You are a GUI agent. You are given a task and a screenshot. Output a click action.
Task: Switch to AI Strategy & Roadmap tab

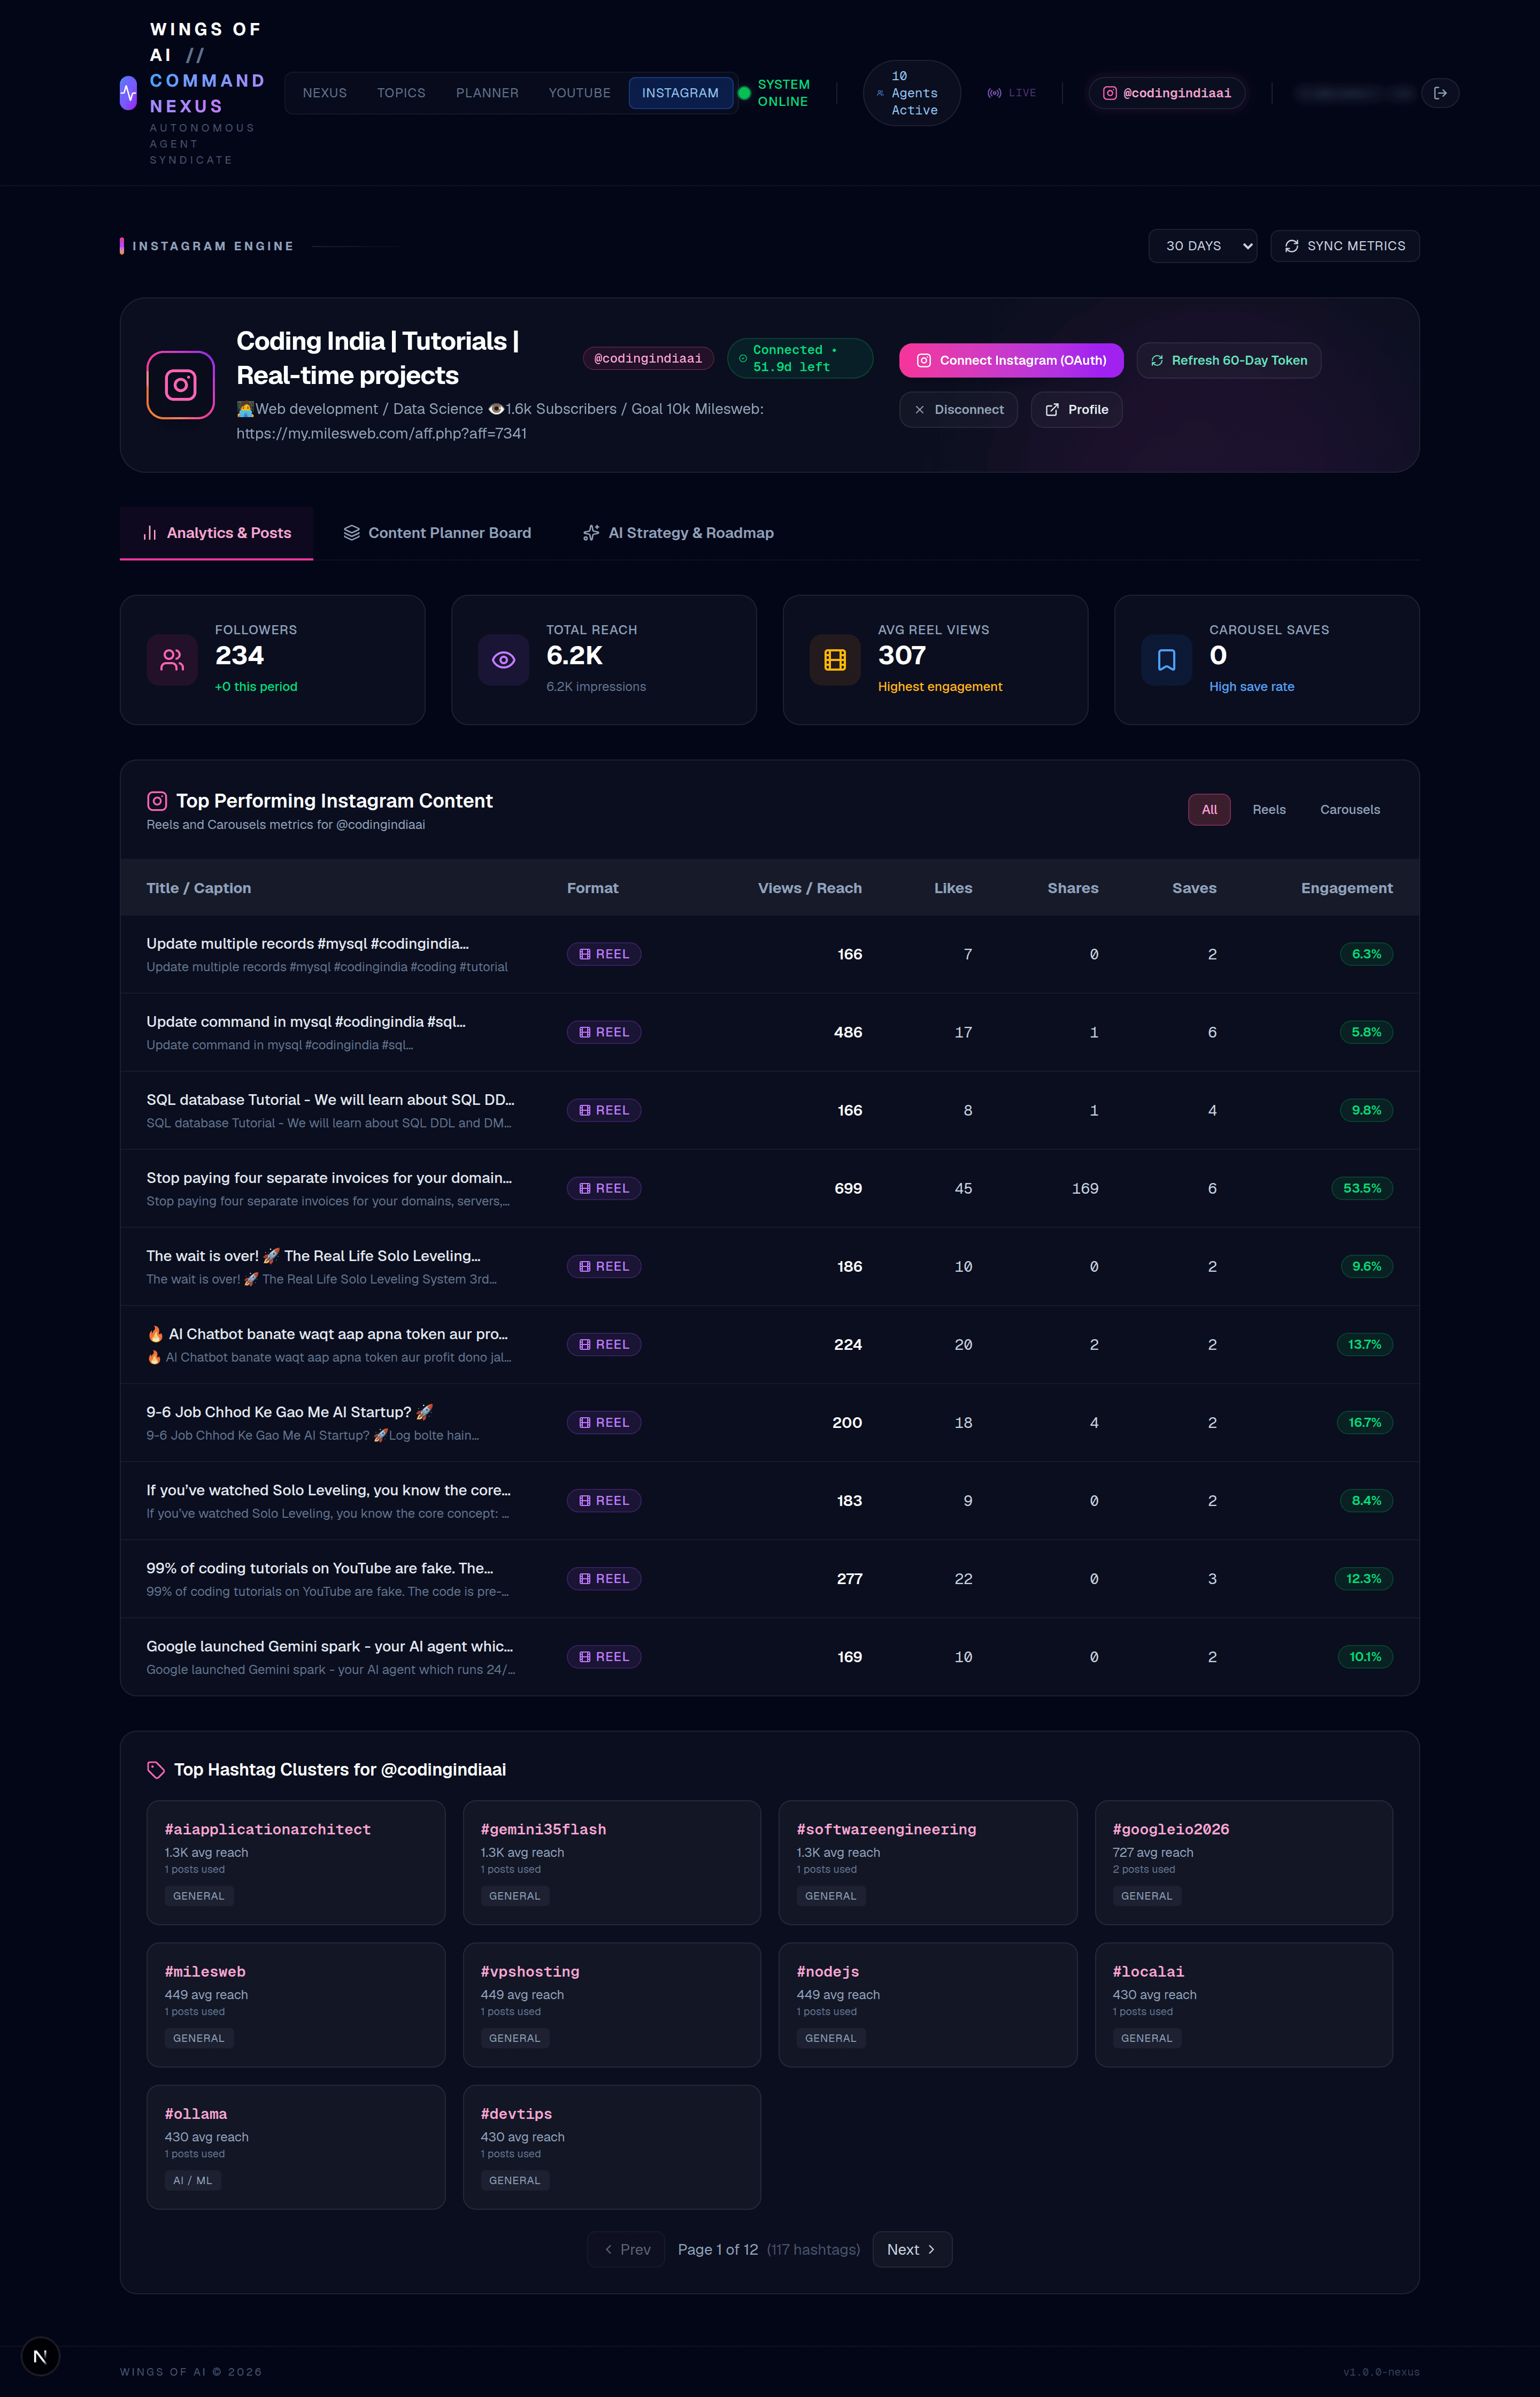(x=678, y=533)
